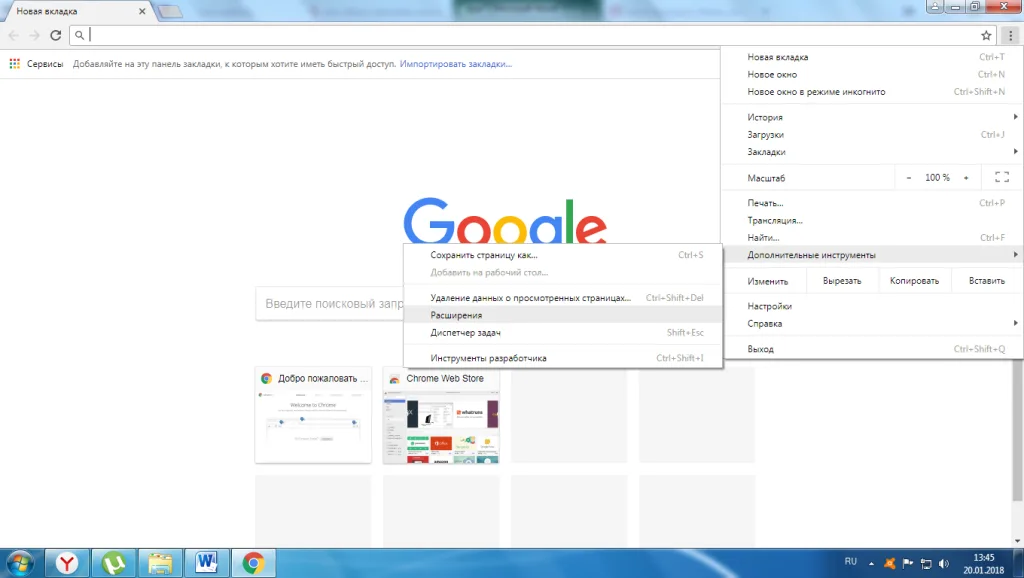Close the Новая вкладка tab
Screen dimensions: 1024x578
[142, 11]
